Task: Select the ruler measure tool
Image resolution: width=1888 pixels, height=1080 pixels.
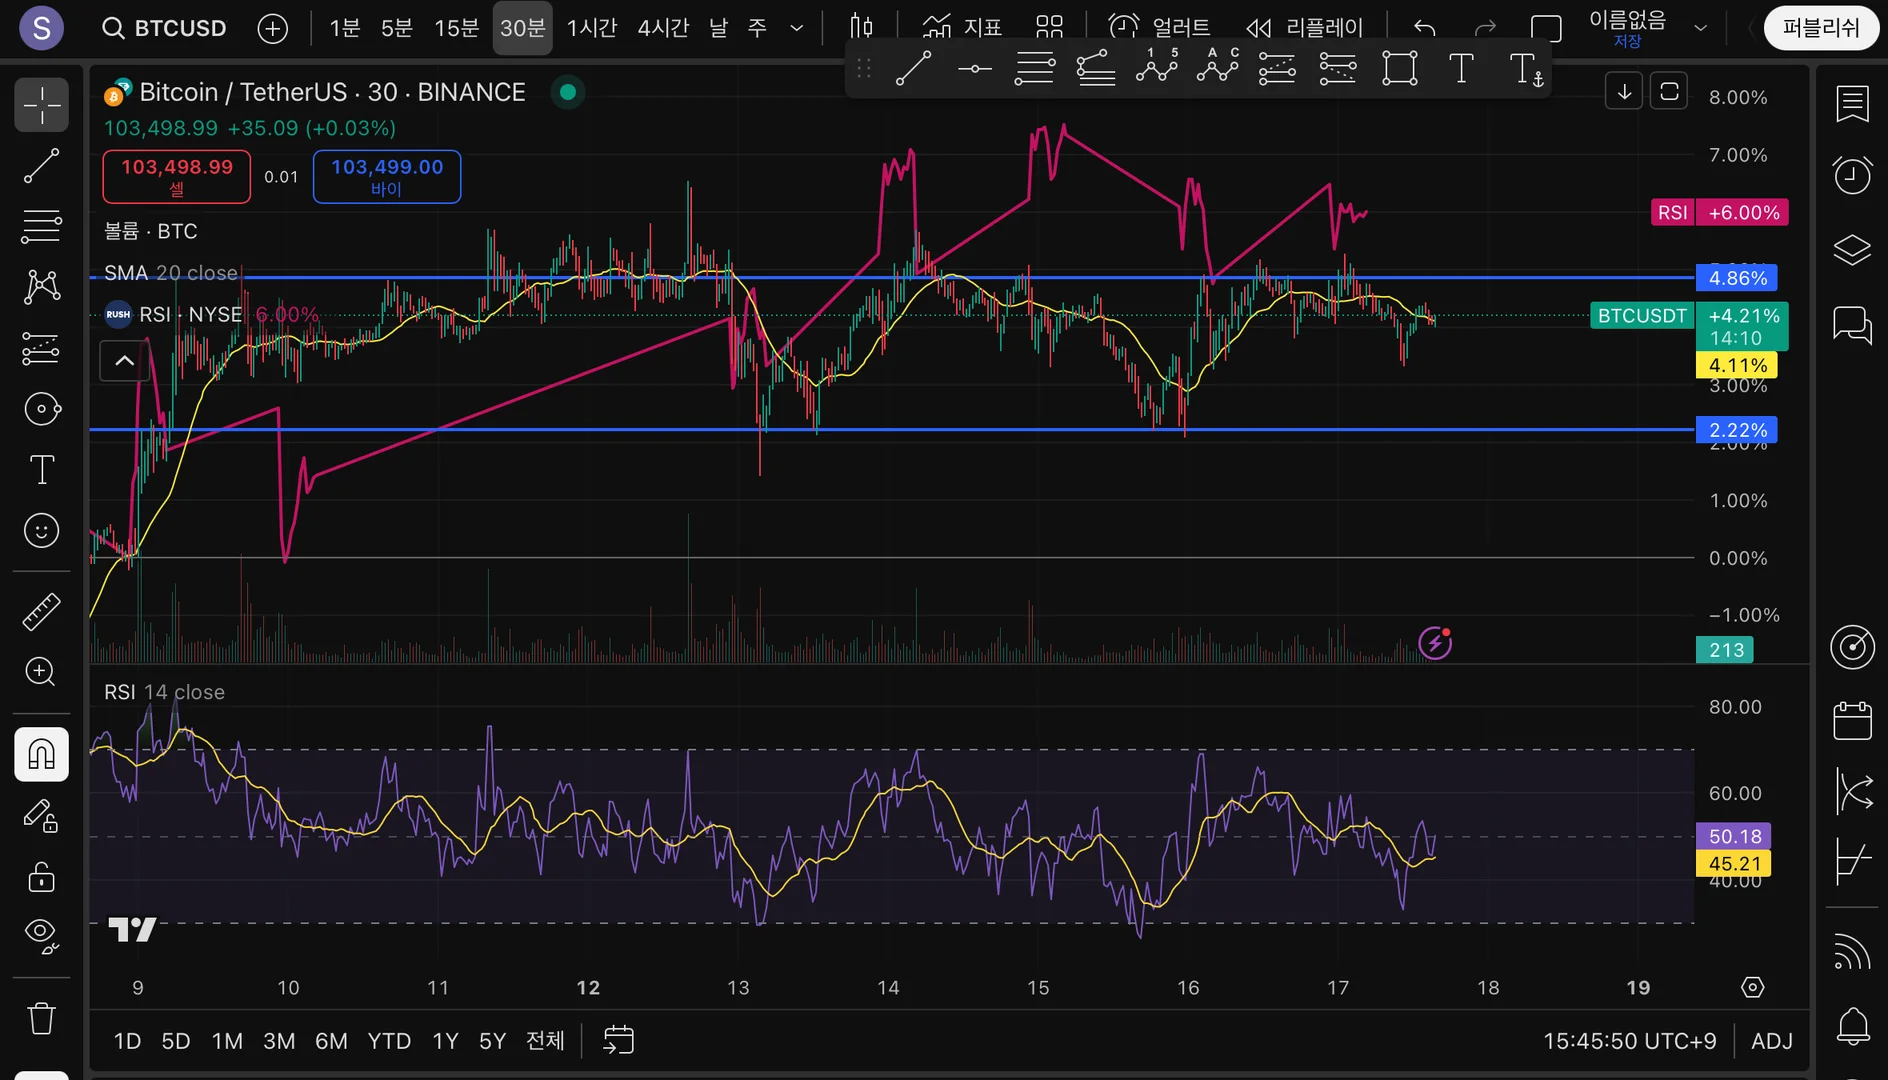Action: [x=41, y=611]
